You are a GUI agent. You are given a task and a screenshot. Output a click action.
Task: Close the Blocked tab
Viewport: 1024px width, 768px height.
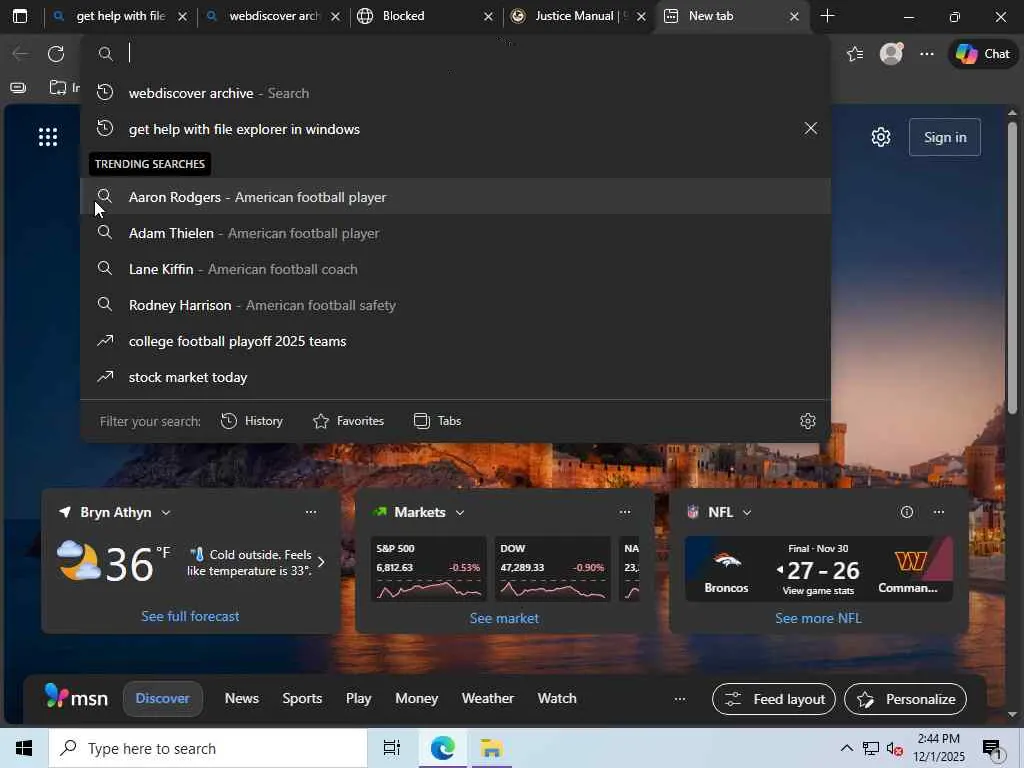pyautogui.click(x=488, y=16)
